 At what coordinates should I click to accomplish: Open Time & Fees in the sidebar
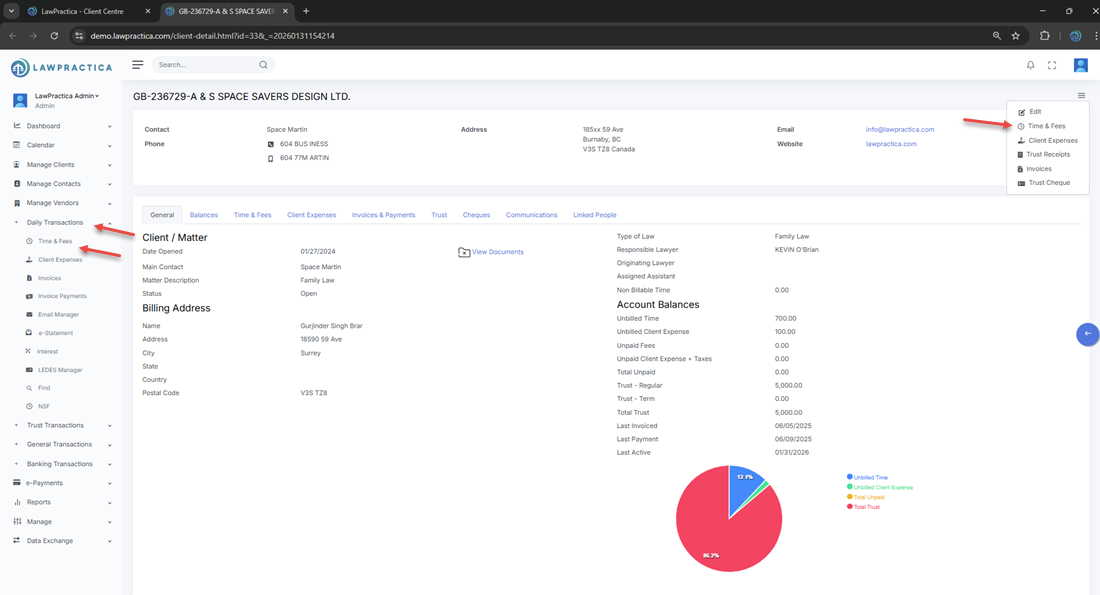coord(55,241)
